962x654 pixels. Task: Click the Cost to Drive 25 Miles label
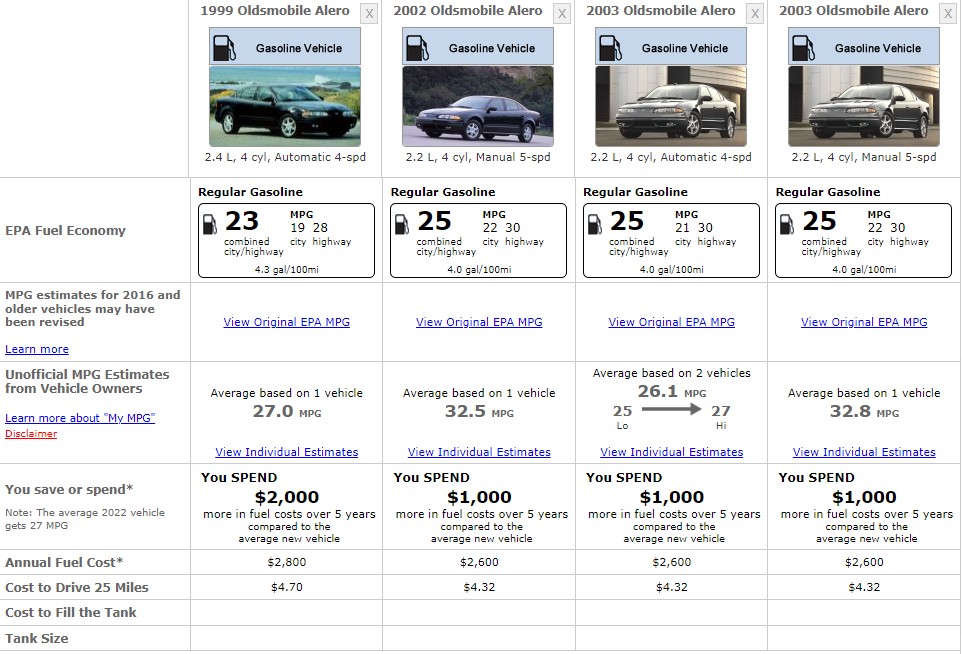pos(77,587)
